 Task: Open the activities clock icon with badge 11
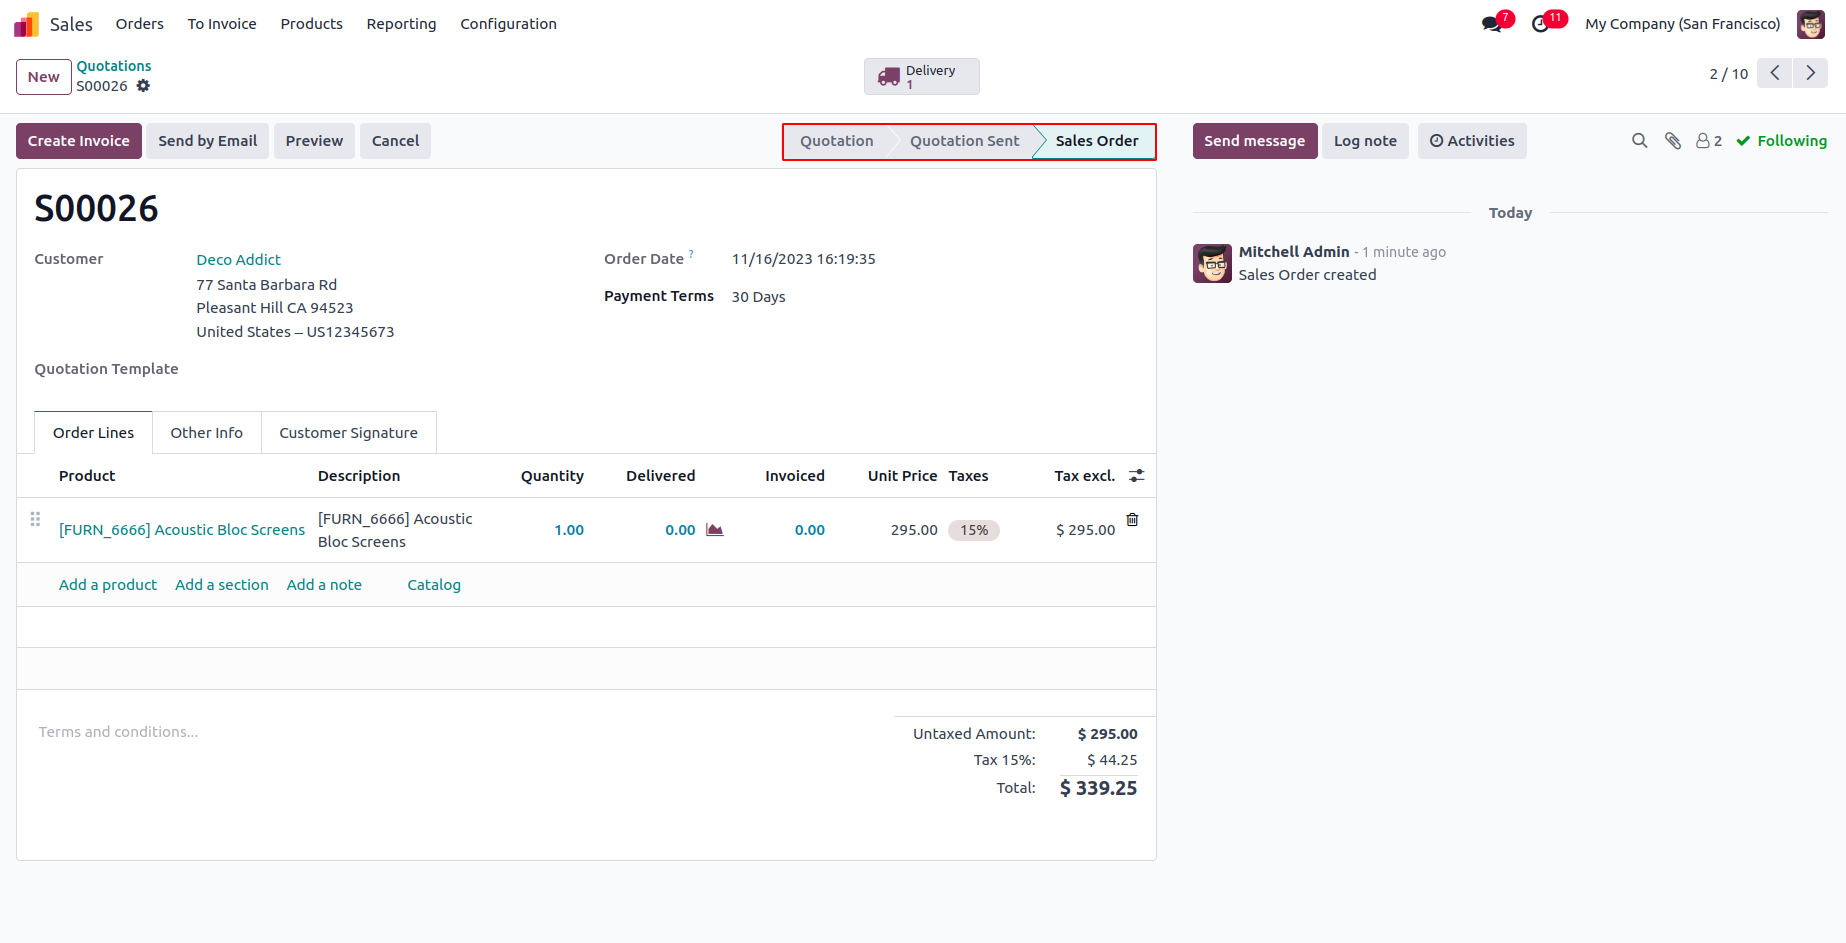point(1541,24)
